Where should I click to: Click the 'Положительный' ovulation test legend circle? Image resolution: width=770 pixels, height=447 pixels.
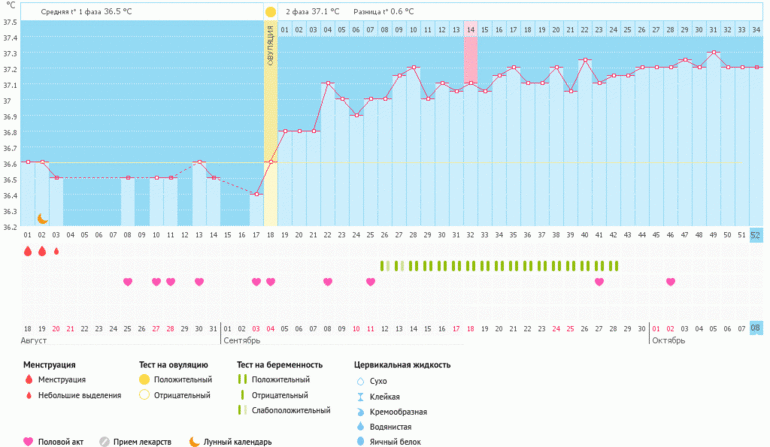coord(144,380)
